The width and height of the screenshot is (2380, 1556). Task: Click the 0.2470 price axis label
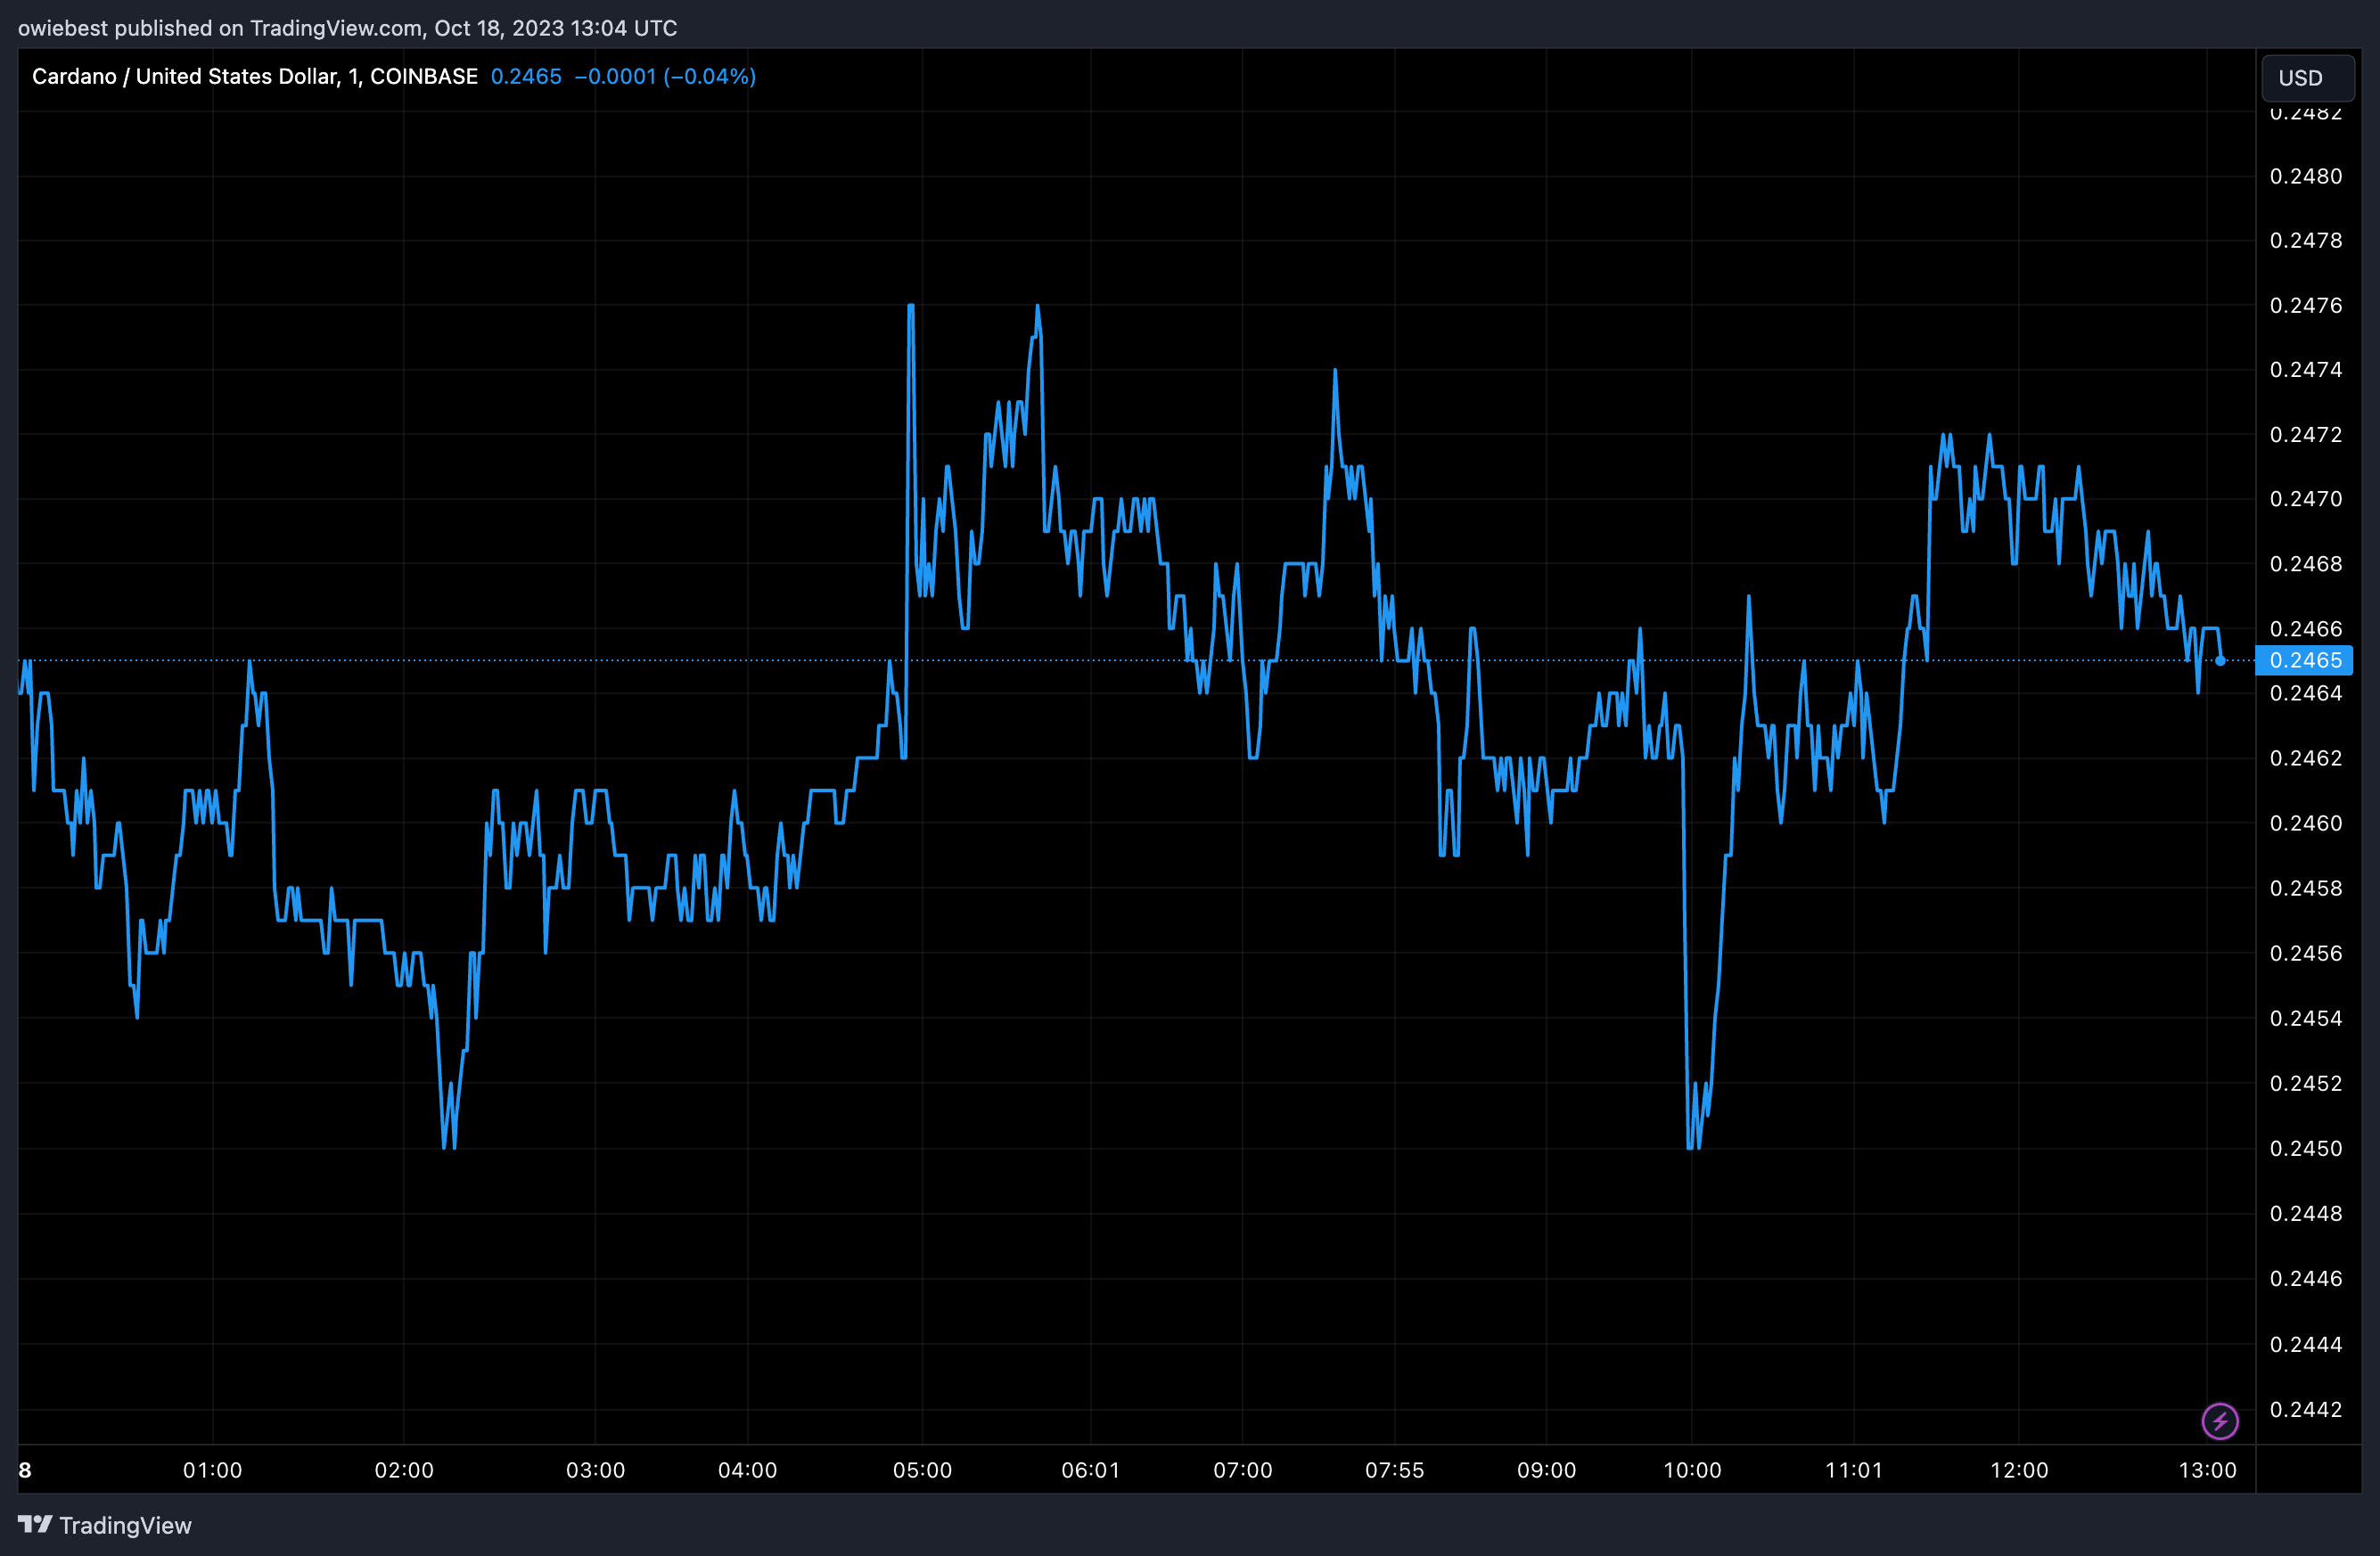pyautogui.click(x=2306, y=499)
